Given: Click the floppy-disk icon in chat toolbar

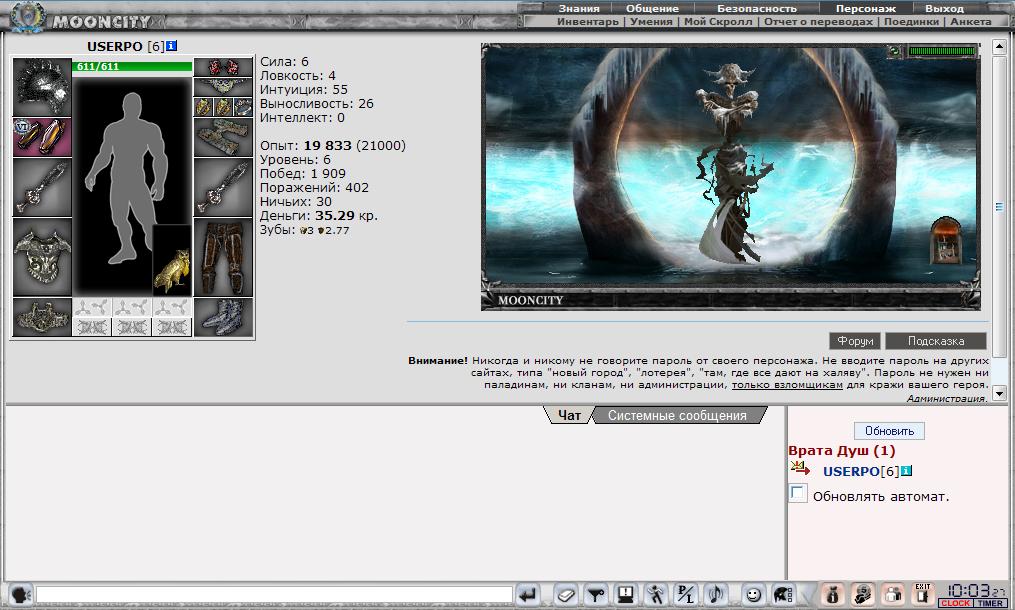Looking at the screenshot, I should pyautogui.click(x=625, y=594).
